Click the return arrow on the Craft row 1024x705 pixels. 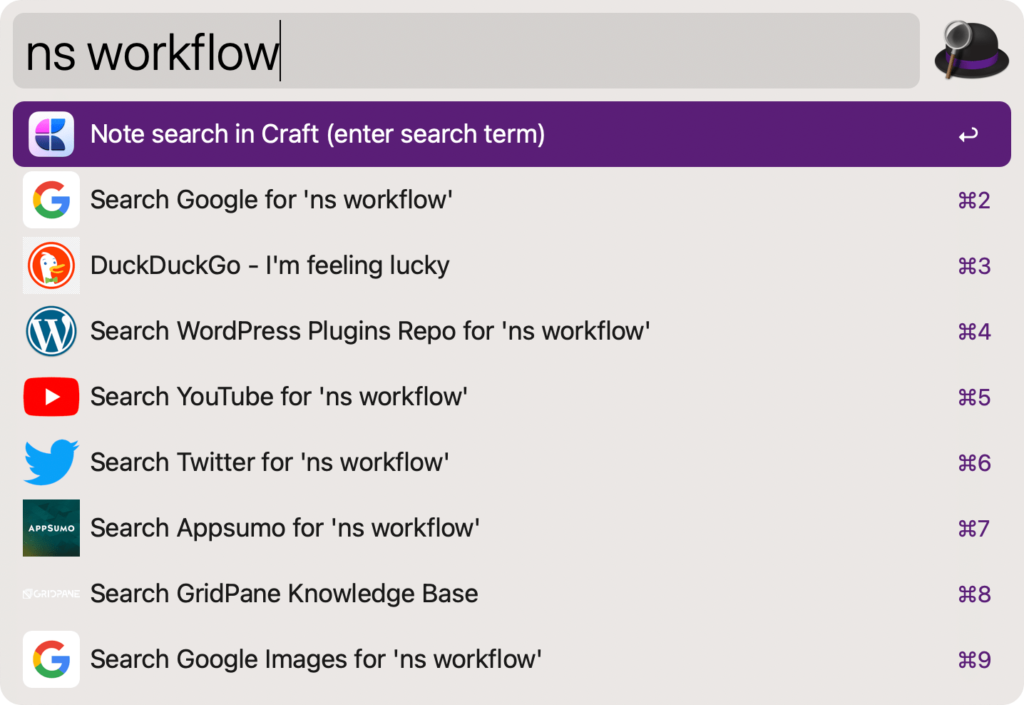click(968, 135)
